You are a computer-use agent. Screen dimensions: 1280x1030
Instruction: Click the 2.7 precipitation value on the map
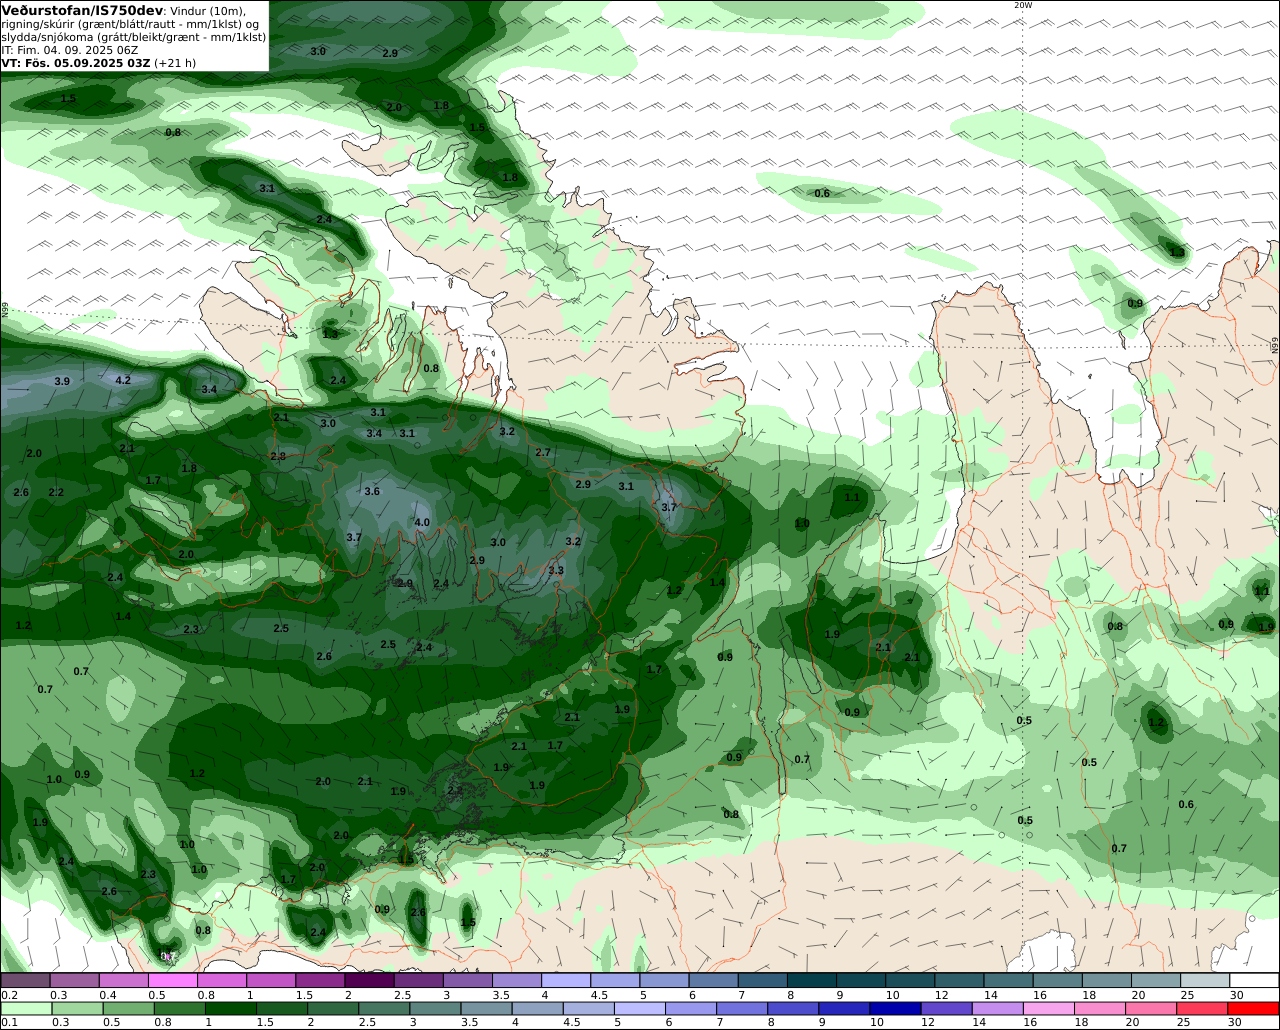click(543, 452)
